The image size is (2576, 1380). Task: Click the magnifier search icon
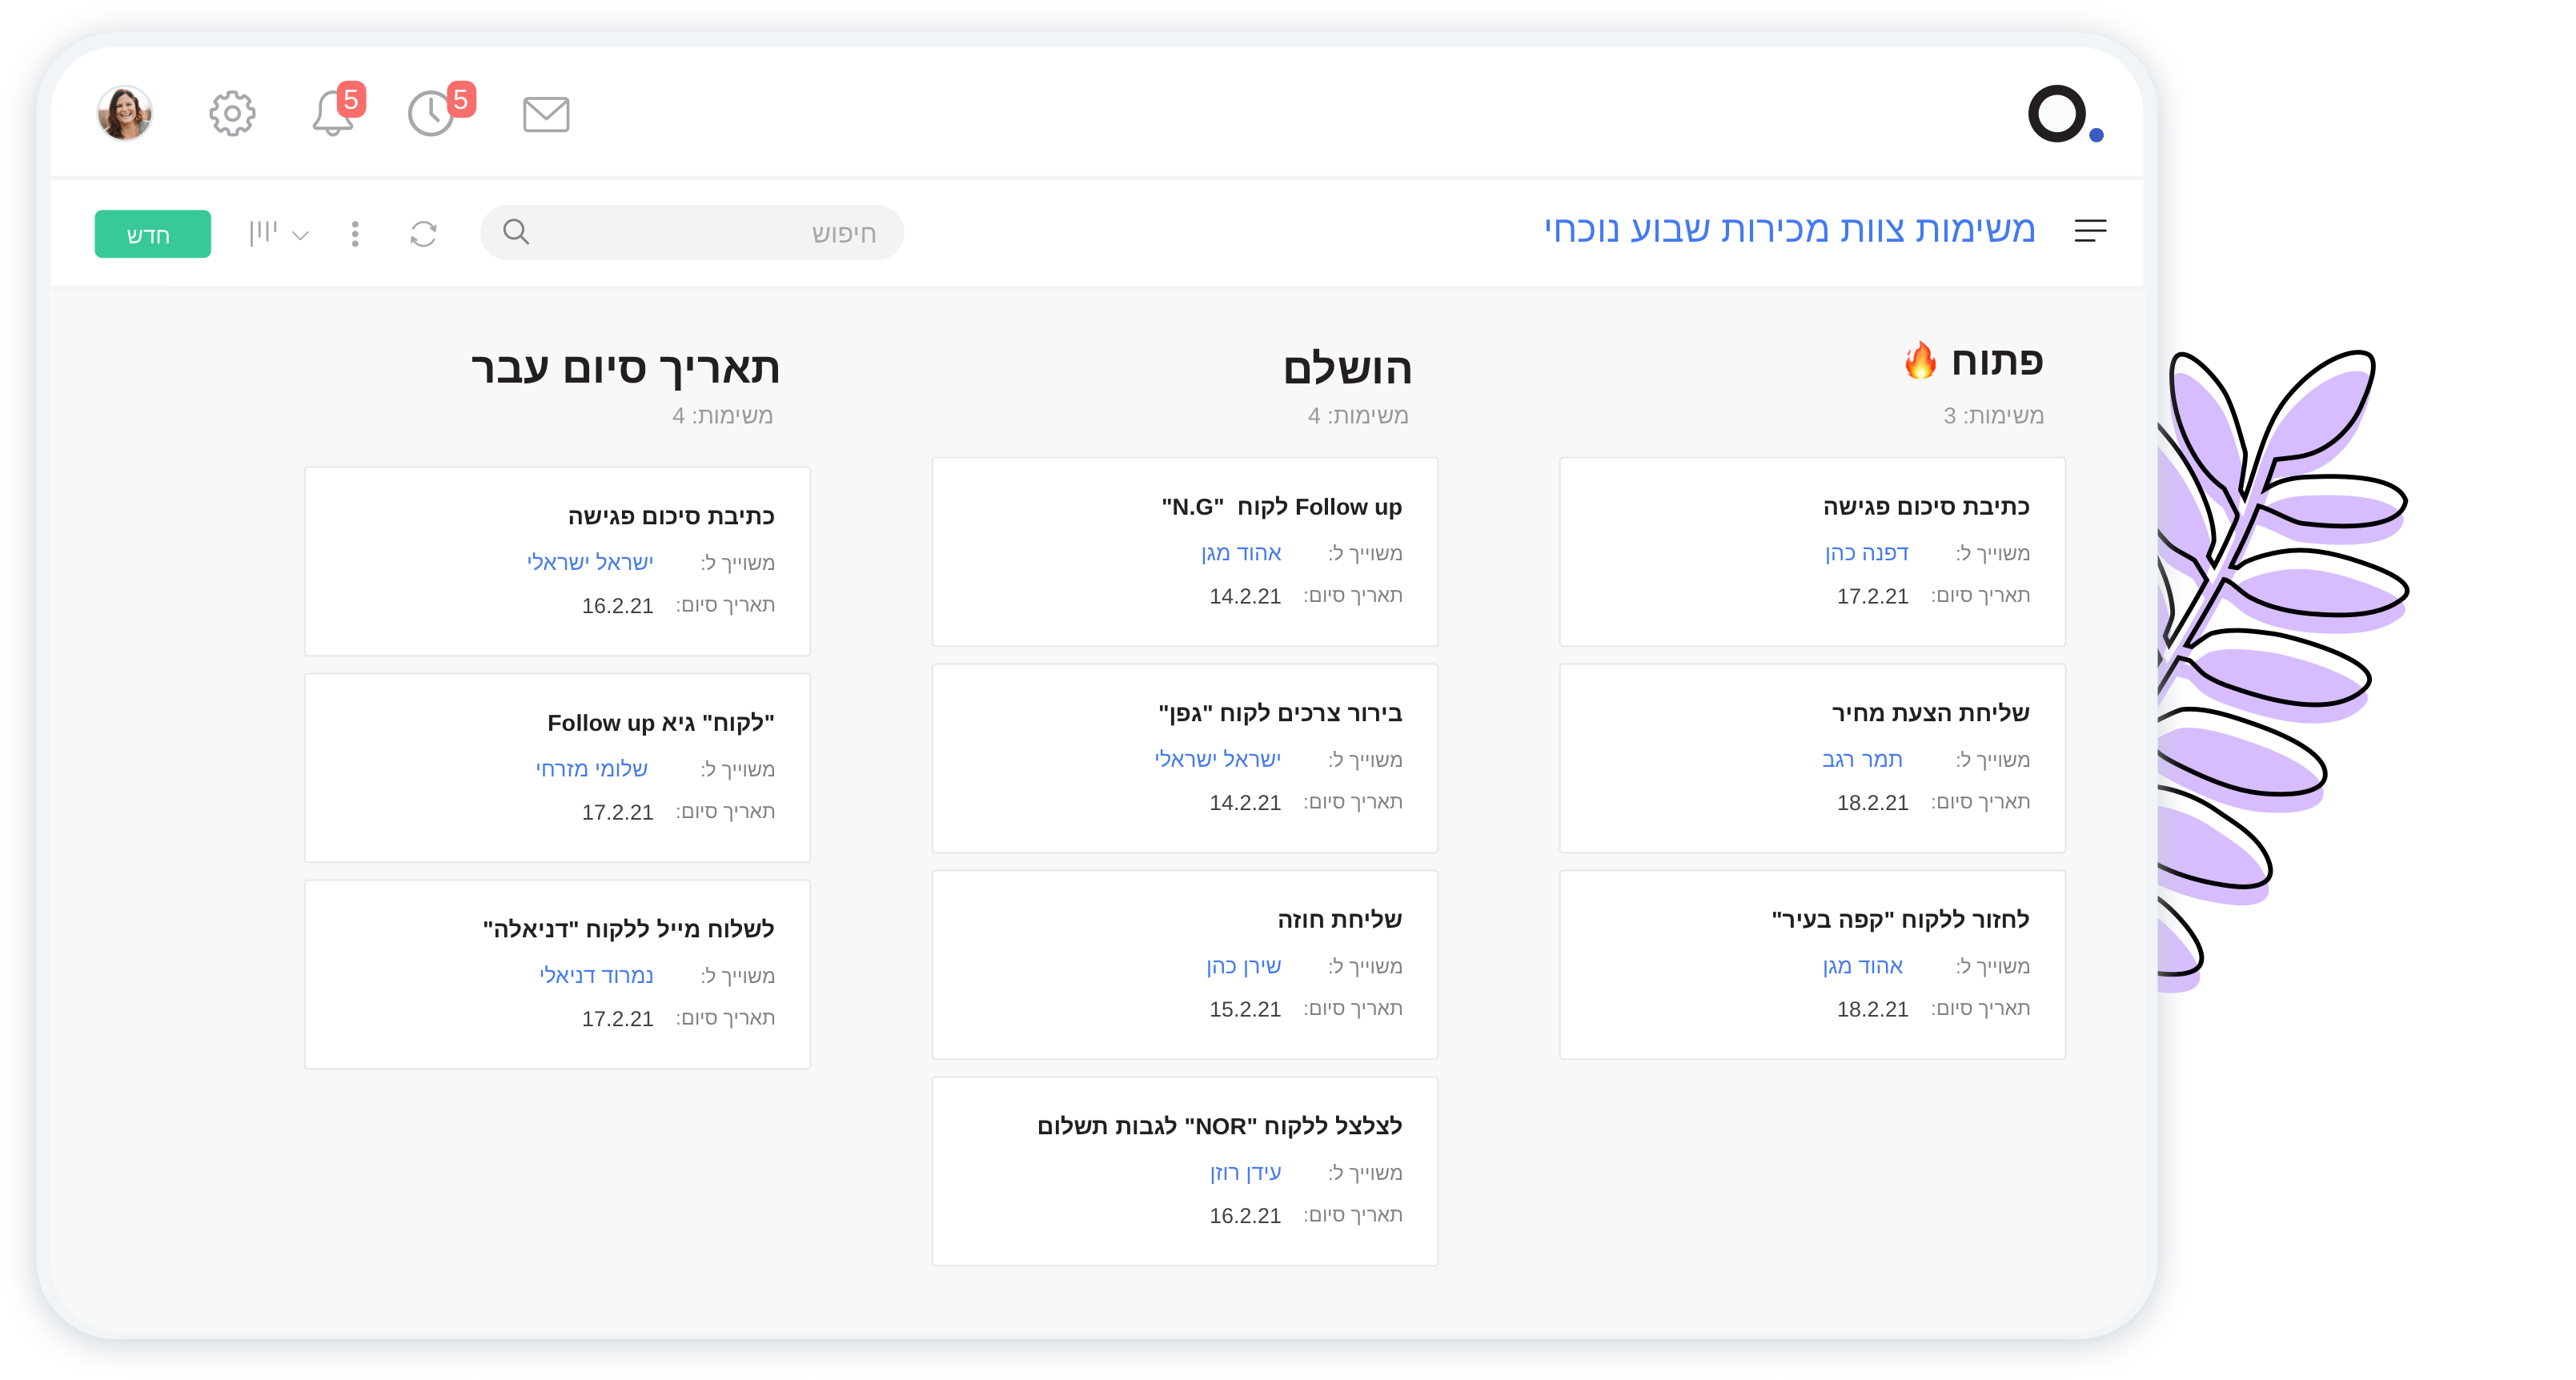coord(516,232)
